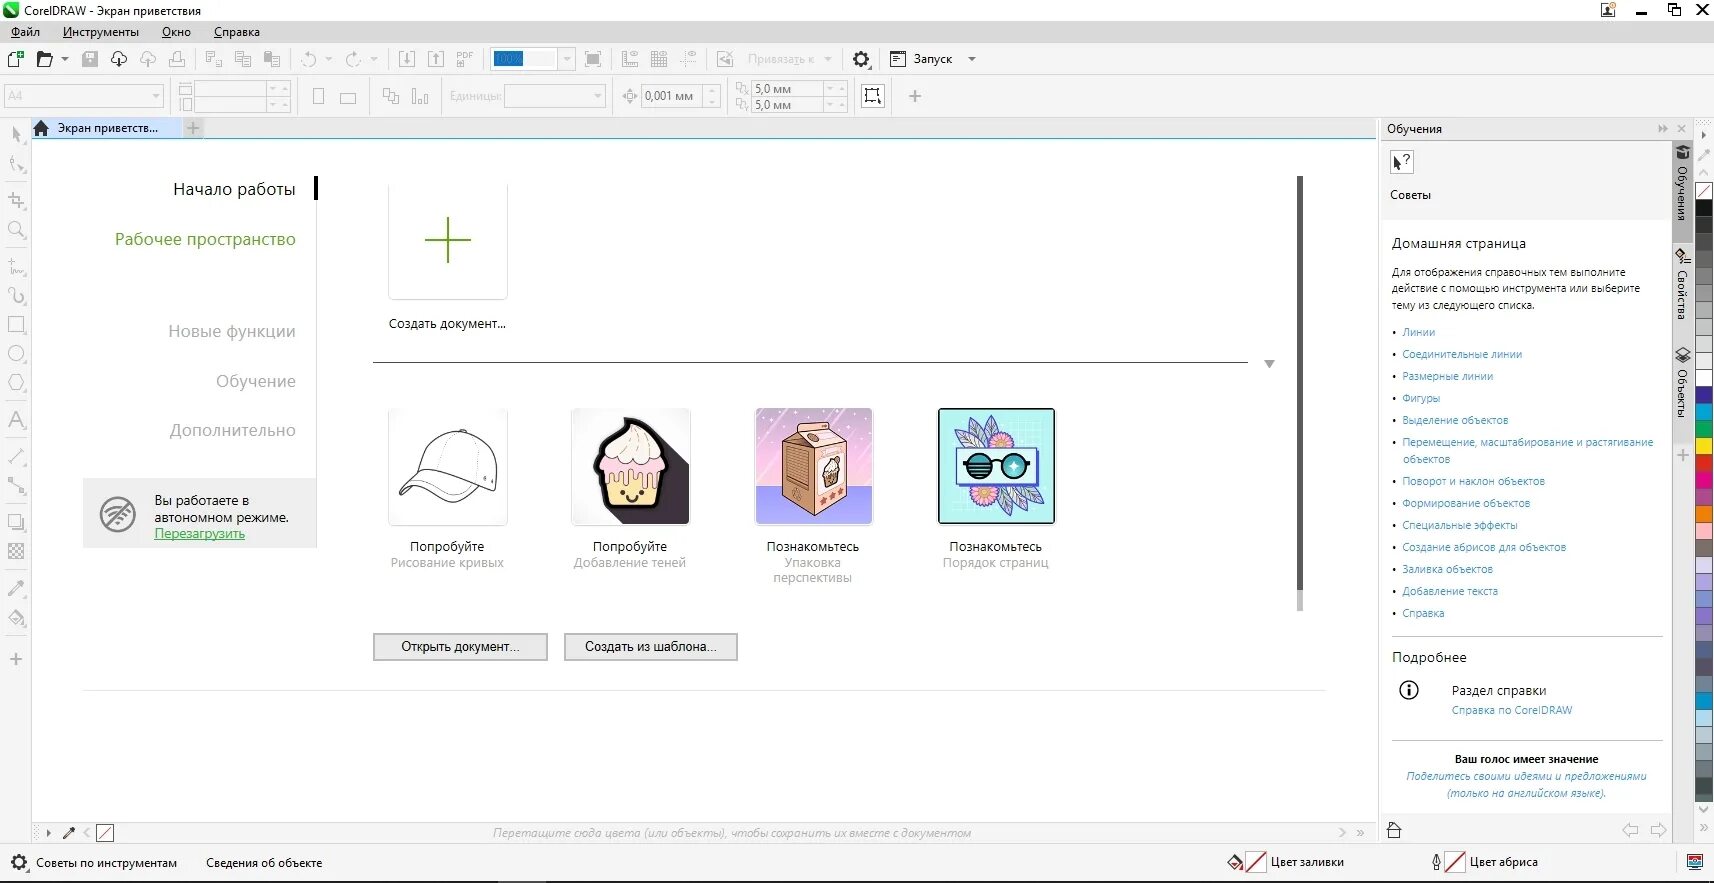Click the welcome screen vertical scrollbar
The height and width of the screenshot is (883, 1714).
1300,393
